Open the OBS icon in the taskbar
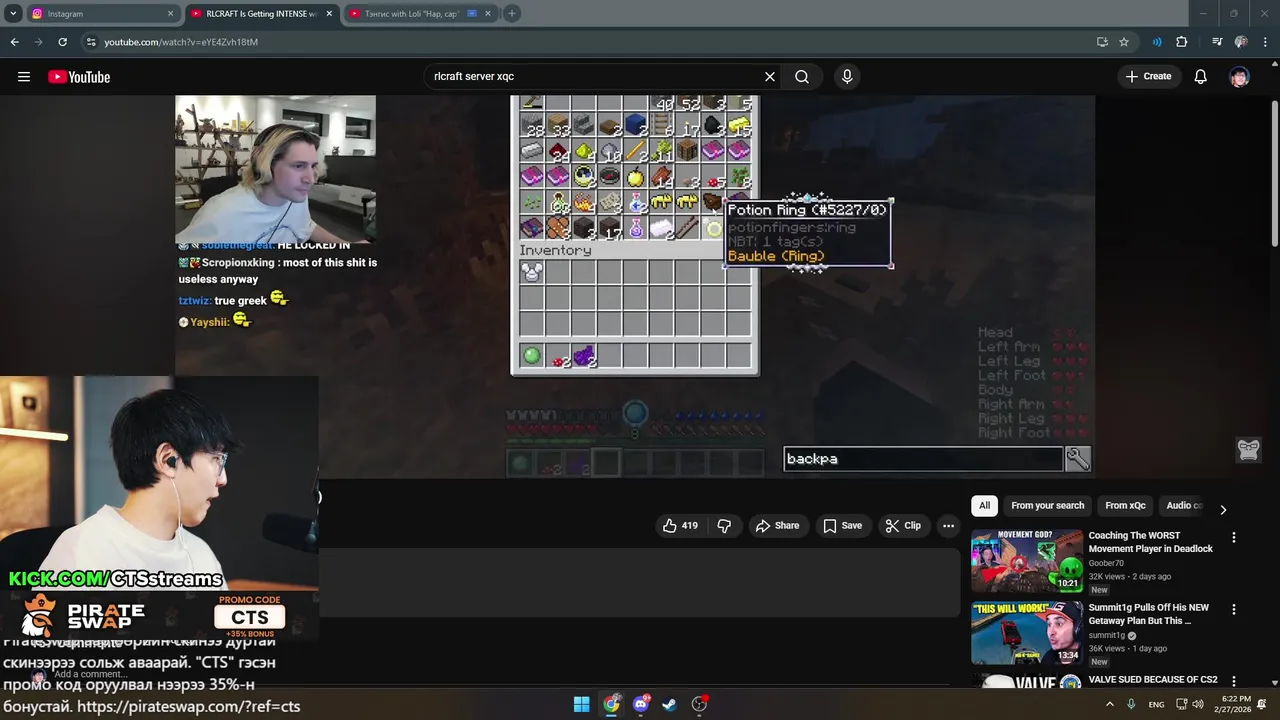Screen dimensions: 1280x720 pyautogui.click(x=700, y=704)
